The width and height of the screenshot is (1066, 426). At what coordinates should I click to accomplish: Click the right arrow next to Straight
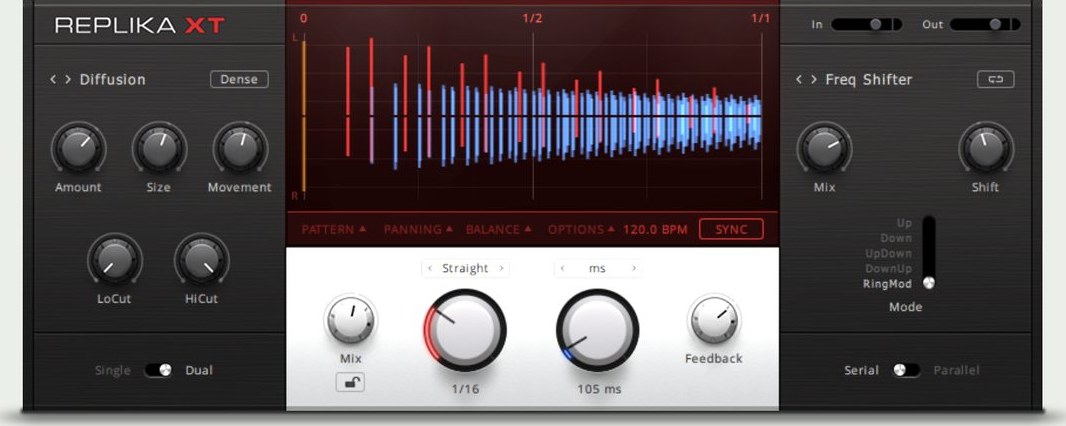click(x=501, y=268)
